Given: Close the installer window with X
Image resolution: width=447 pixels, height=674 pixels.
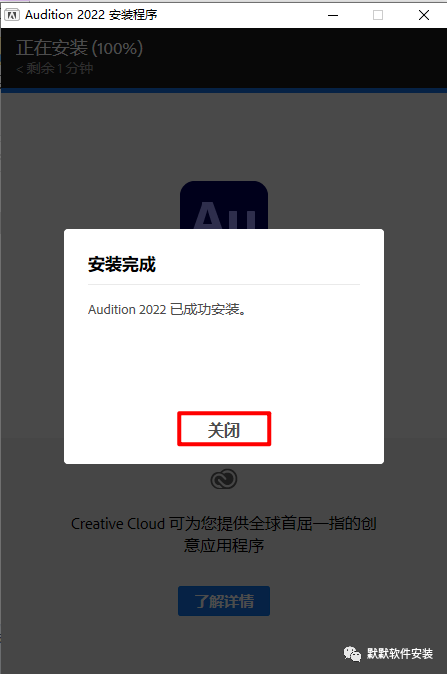Looking at the screenshot, I should pos(424,15).
